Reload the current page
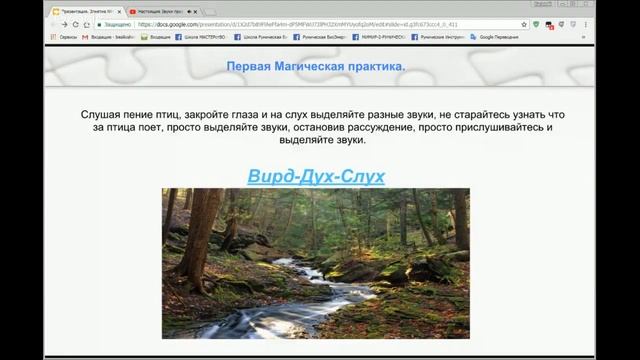This screenshot has width=640, height=360. click(76, 24)
